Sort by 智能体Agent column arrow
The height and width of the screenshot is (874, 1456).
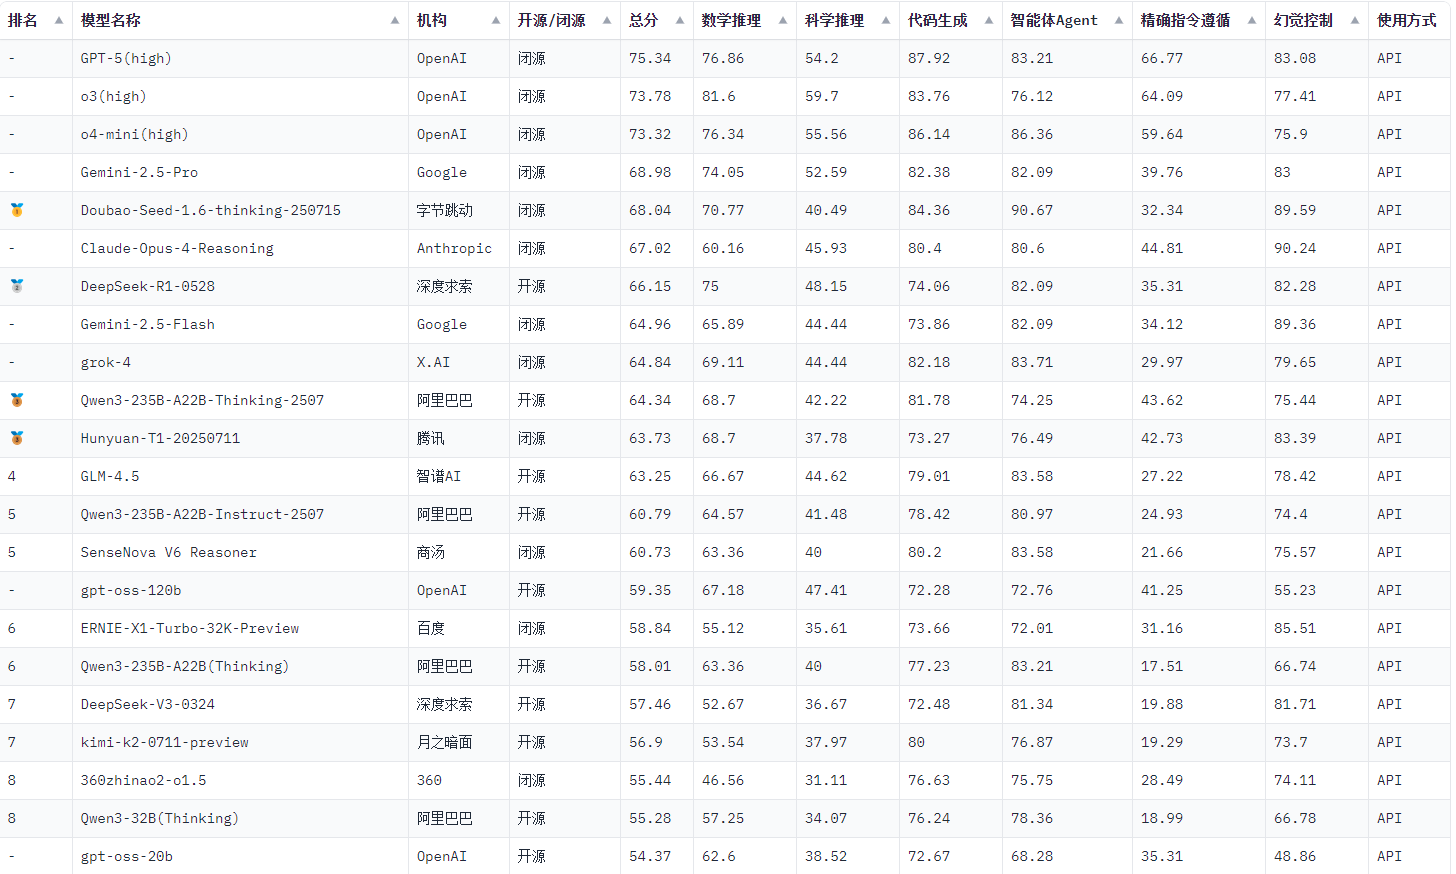1119,20
